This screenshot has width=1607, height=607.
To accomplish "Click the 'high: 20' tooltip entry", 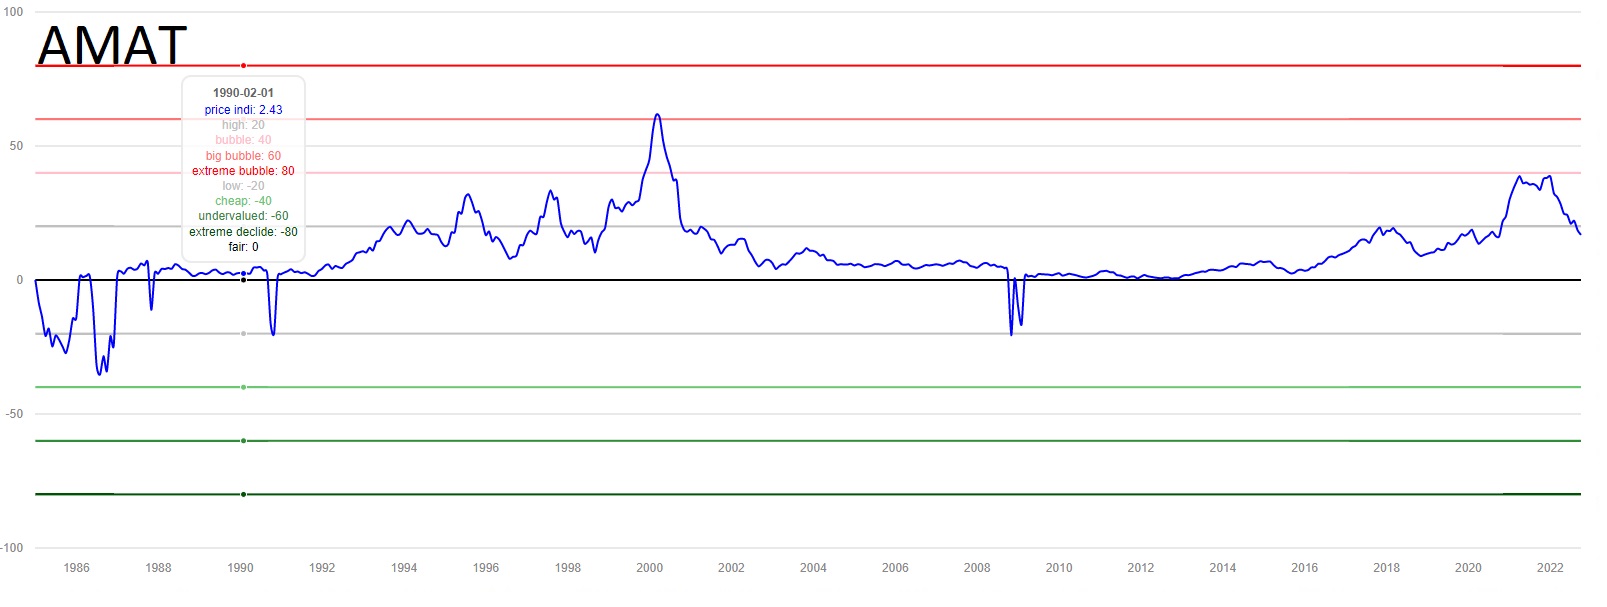I will 243,125.
